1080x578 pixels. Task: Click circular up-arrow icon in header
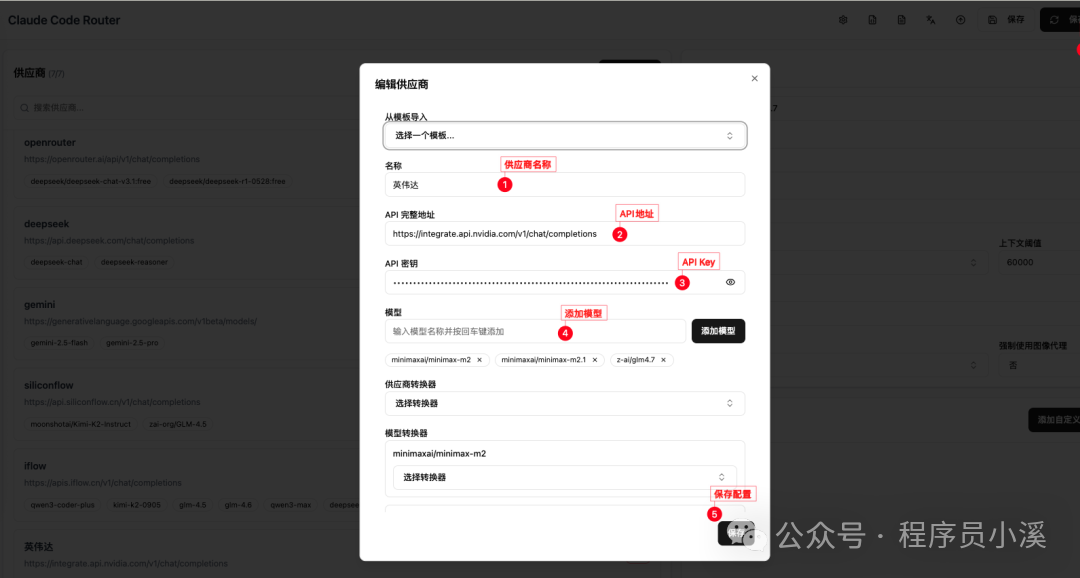(960, 20)
